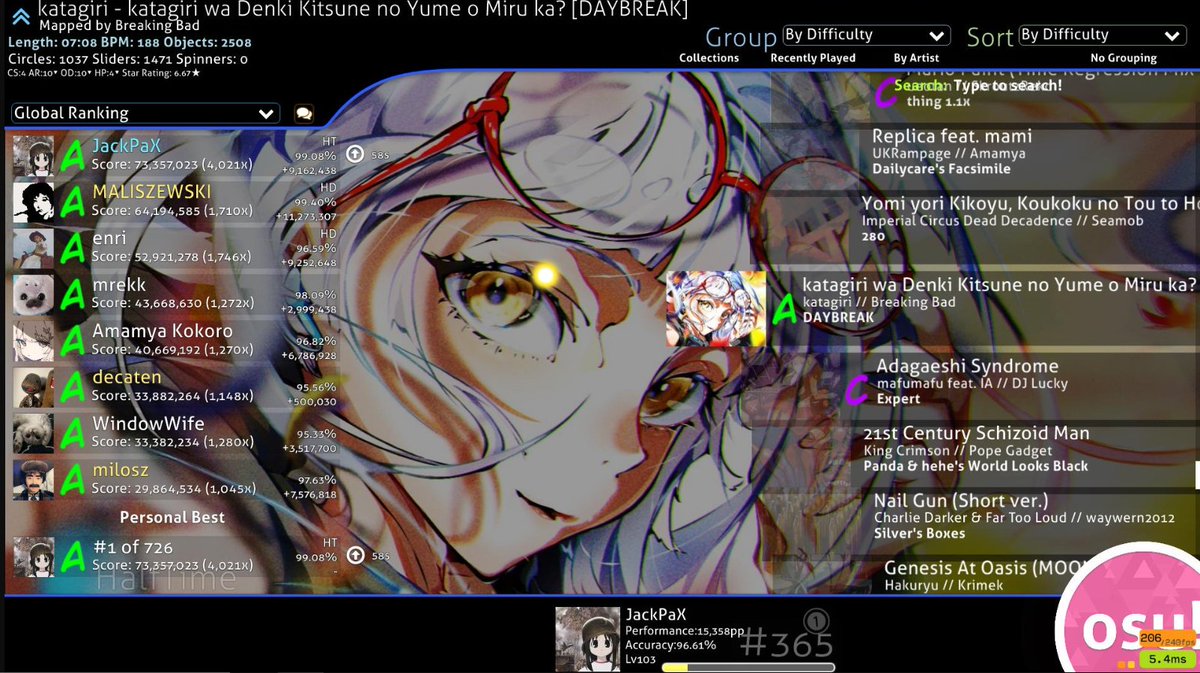This screenshot has height=673, width=1200.
Task: Click the purple C rank icon on the top song card
Action: point(884,92)
